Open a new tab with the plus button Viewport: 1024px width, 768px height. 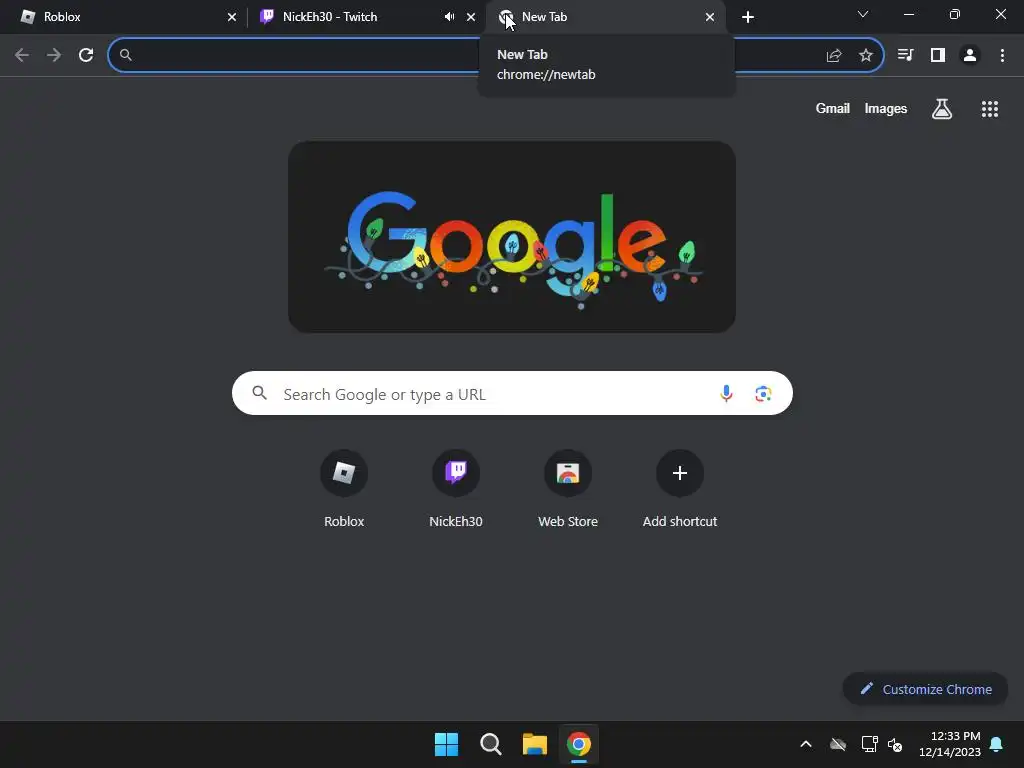click(748, 17)
